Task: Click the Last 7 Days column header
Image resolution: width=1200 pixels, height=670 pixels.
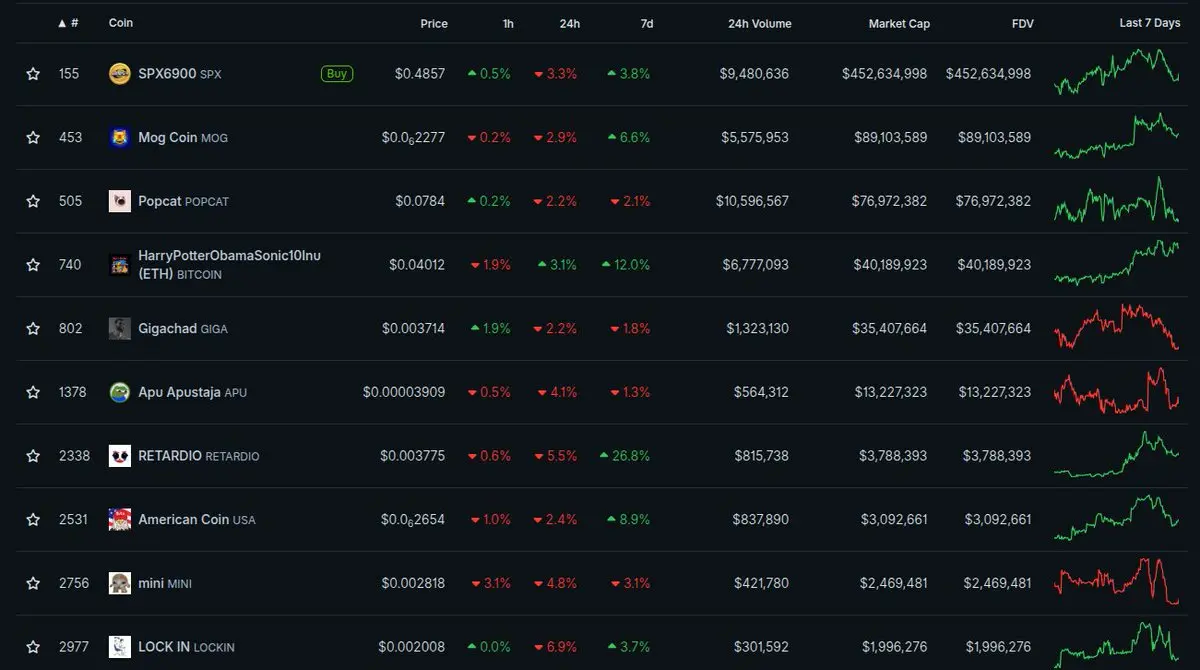Action: (x=1149, y=23)
